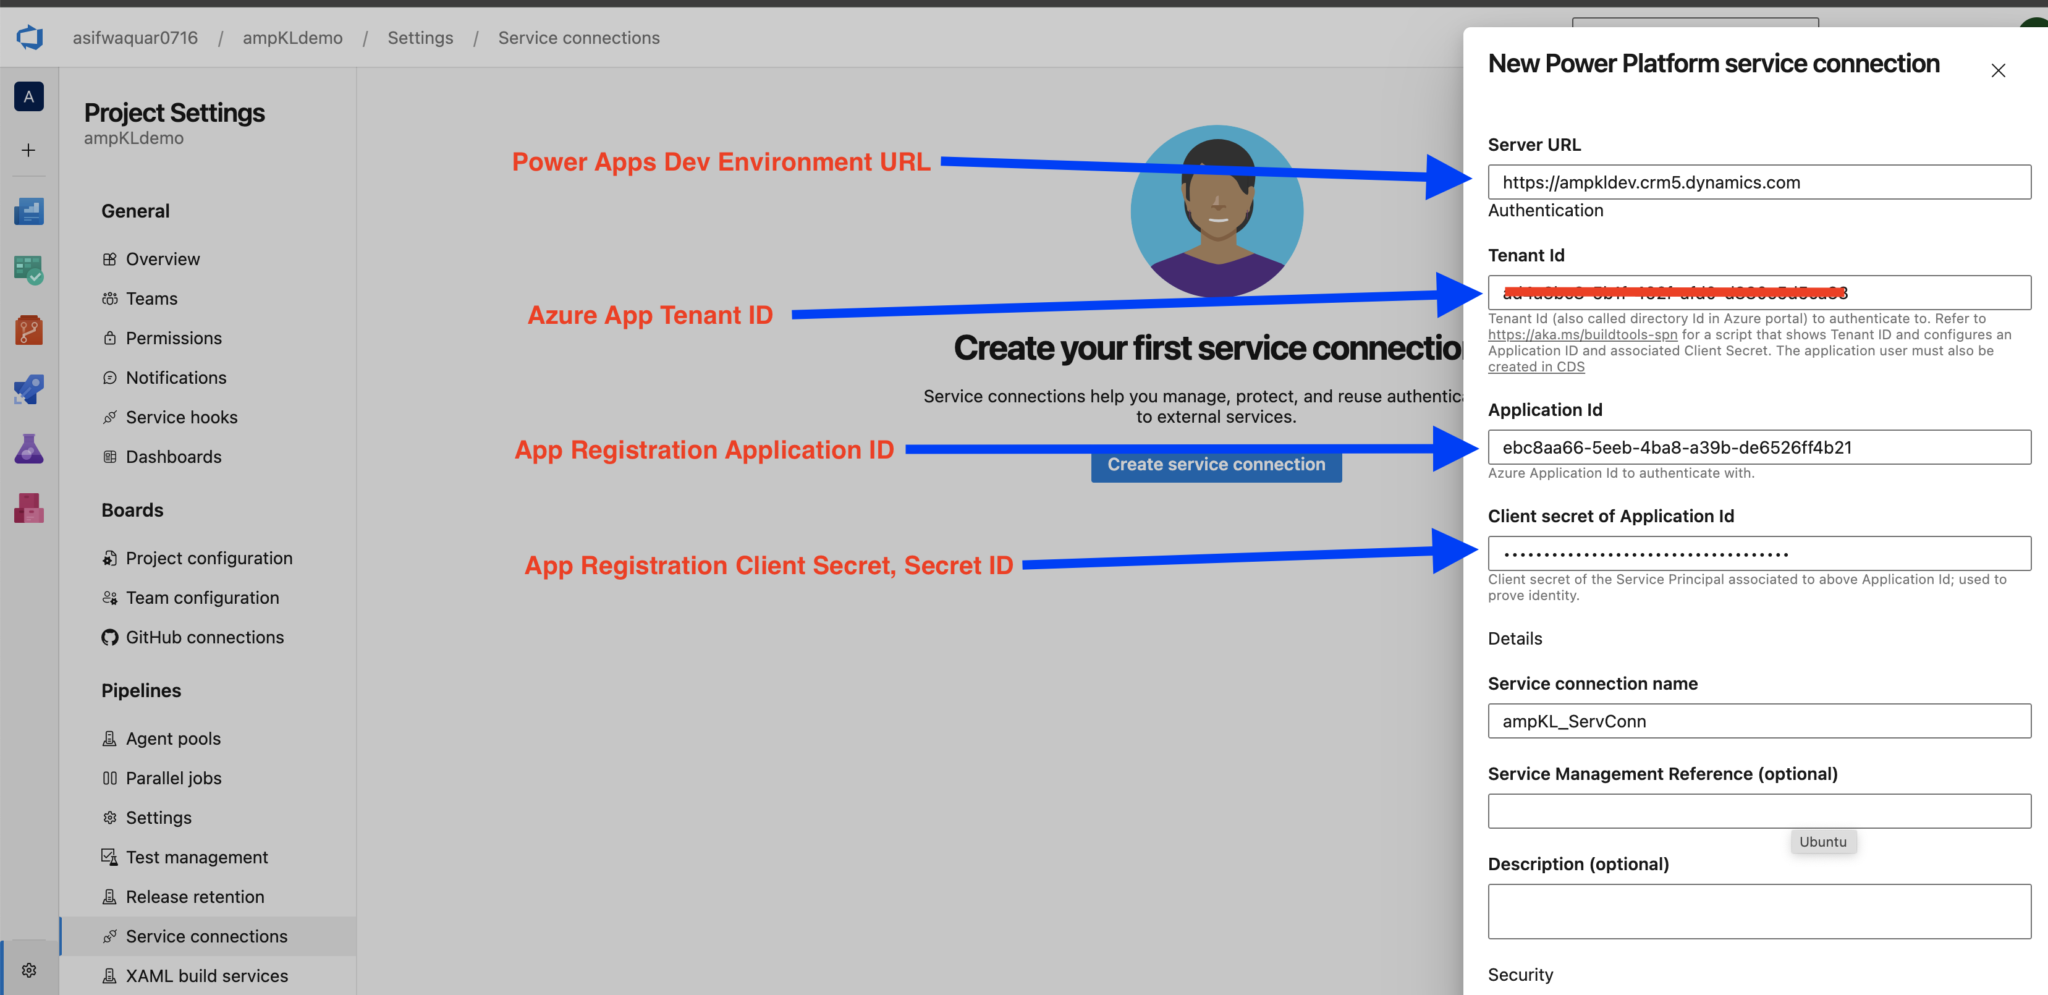Image resolution: width=2048 pixels, height=995 pixels.
Task: Open the Azure Boards icon in the sidebar
Action: (29, 268)
